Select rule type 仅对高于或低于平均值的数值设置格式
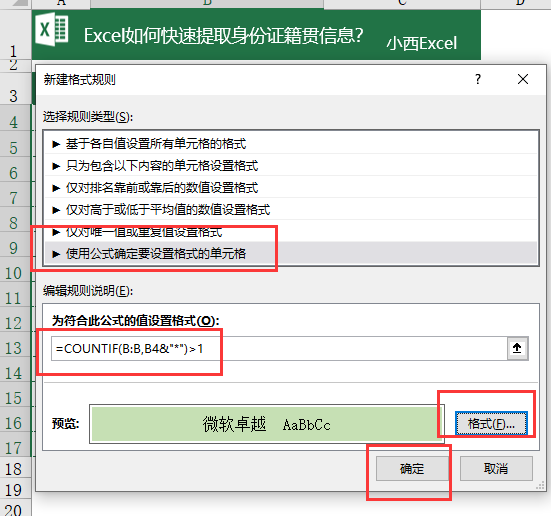551x516 pixels. (291, 210)
